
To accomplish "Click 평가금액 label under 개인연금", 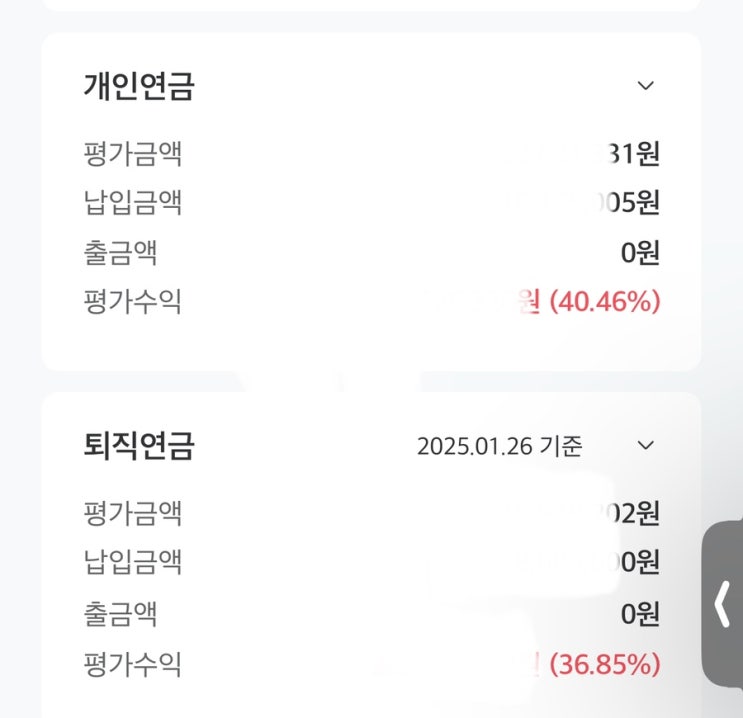I will pos(132,155).
